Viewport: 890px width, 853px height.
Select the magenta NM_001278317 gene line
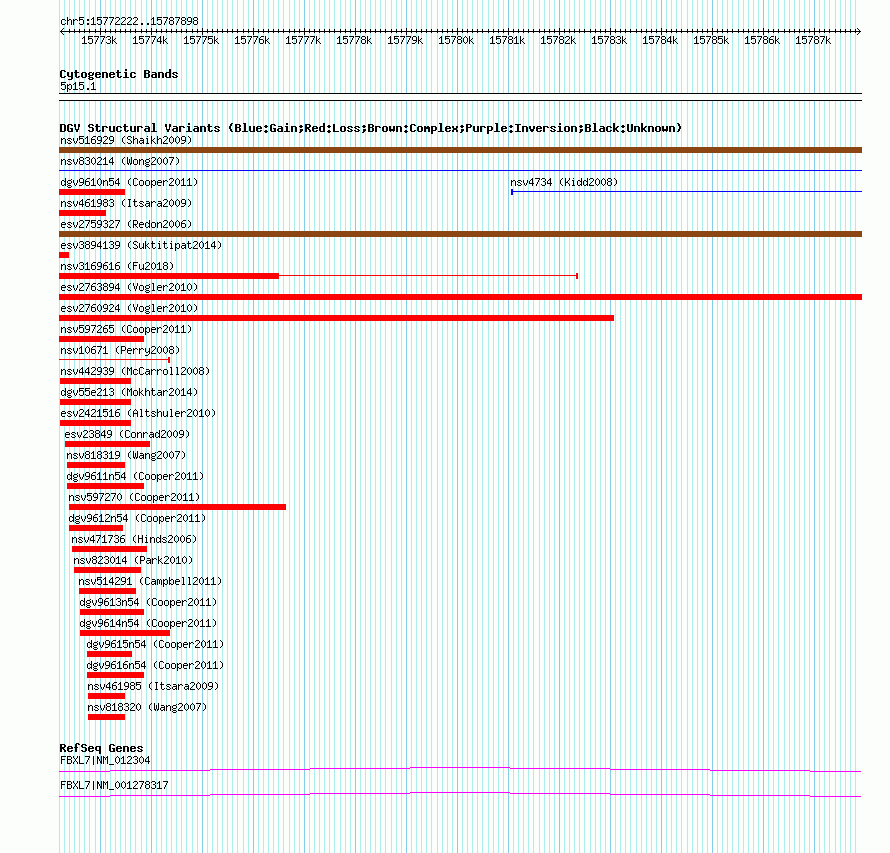tap(460, 794)
